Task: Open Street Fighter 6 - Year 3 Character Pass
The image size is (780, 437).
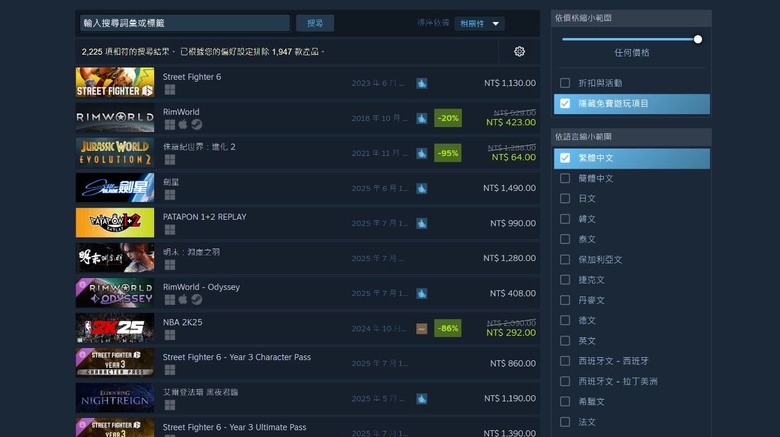Action: click(237, 357)
